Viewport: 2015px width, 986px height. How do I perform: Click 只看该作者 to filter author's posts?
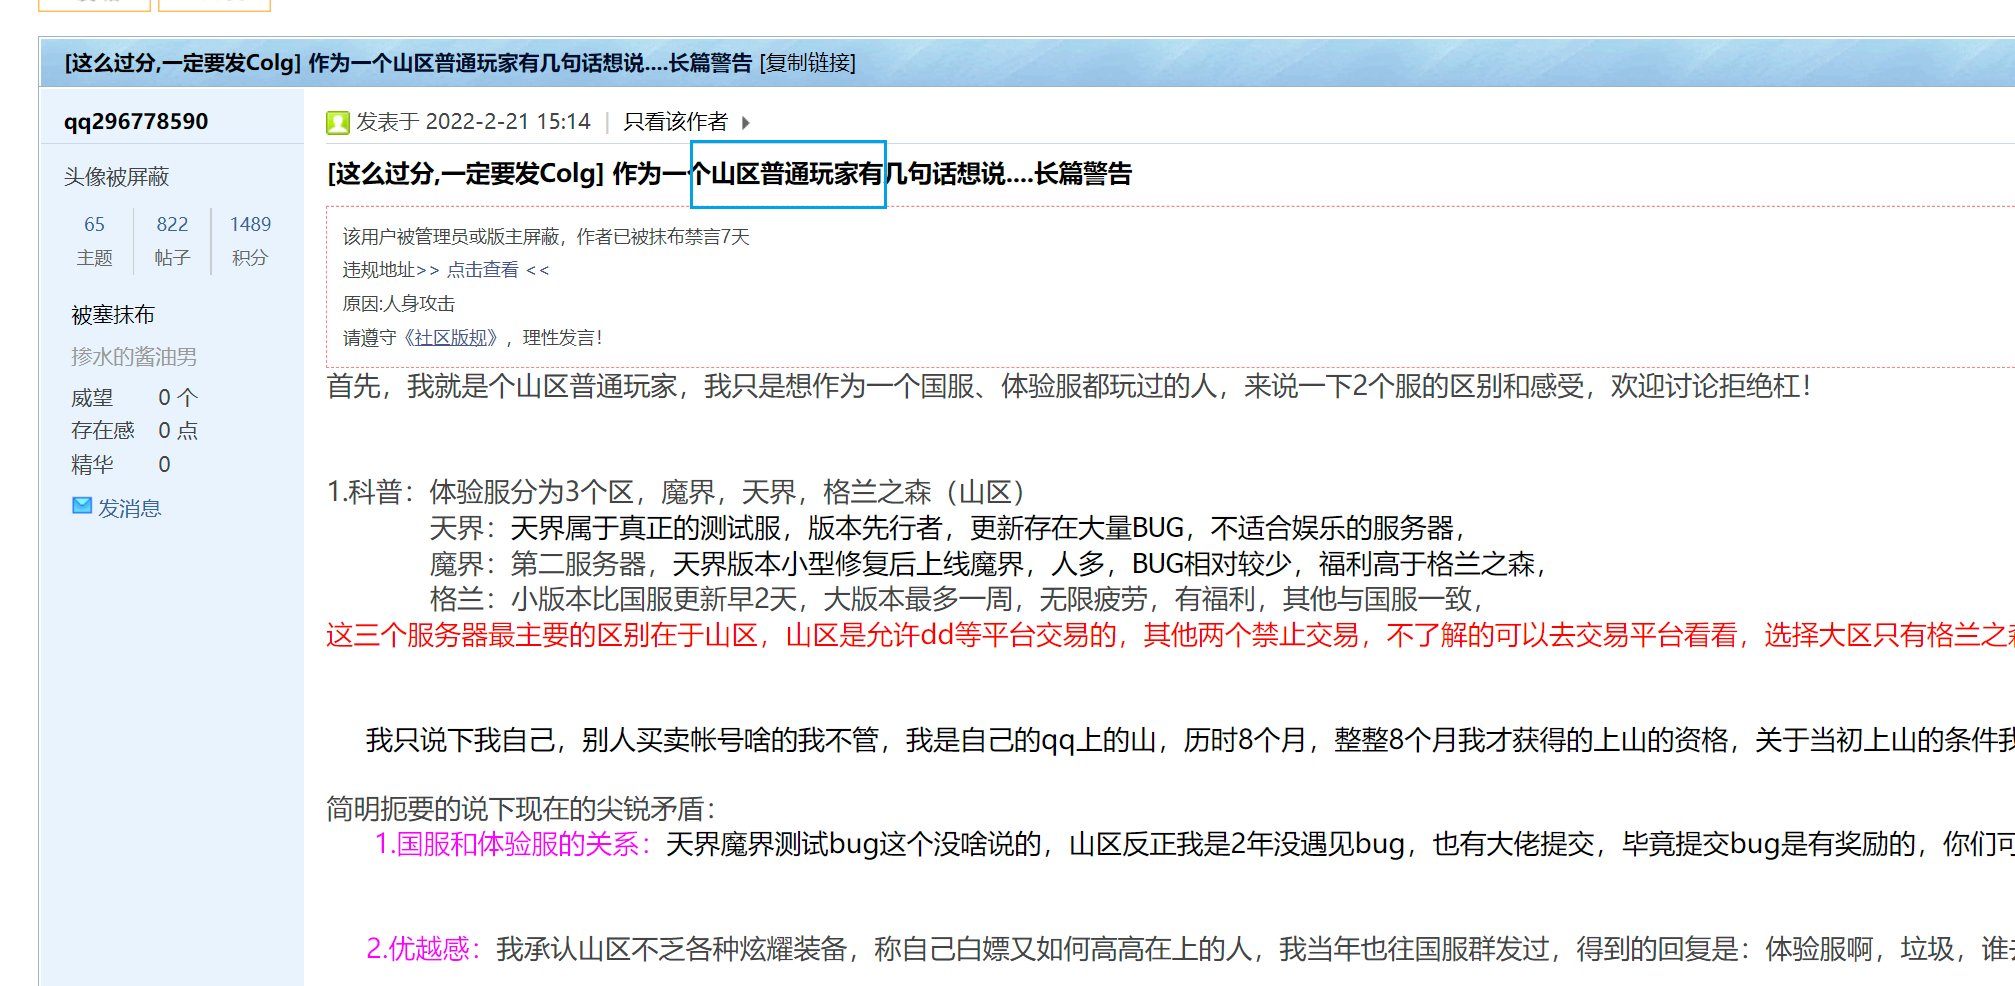[x=675, y=121]
